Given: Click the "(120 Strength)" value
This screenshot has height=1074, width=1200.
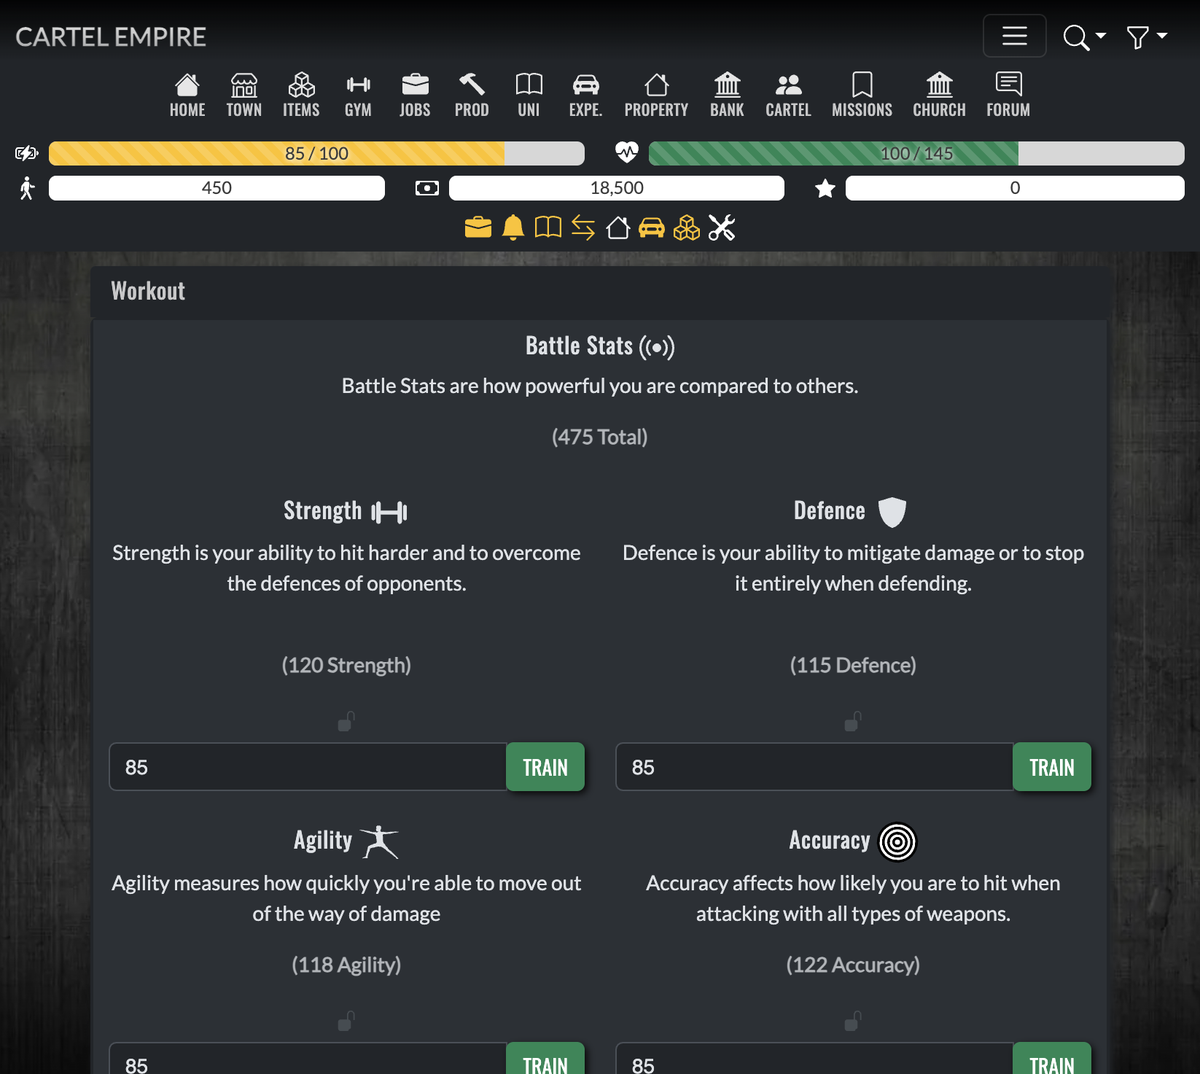Looking at the screenshot, I should tap(346, 665).
